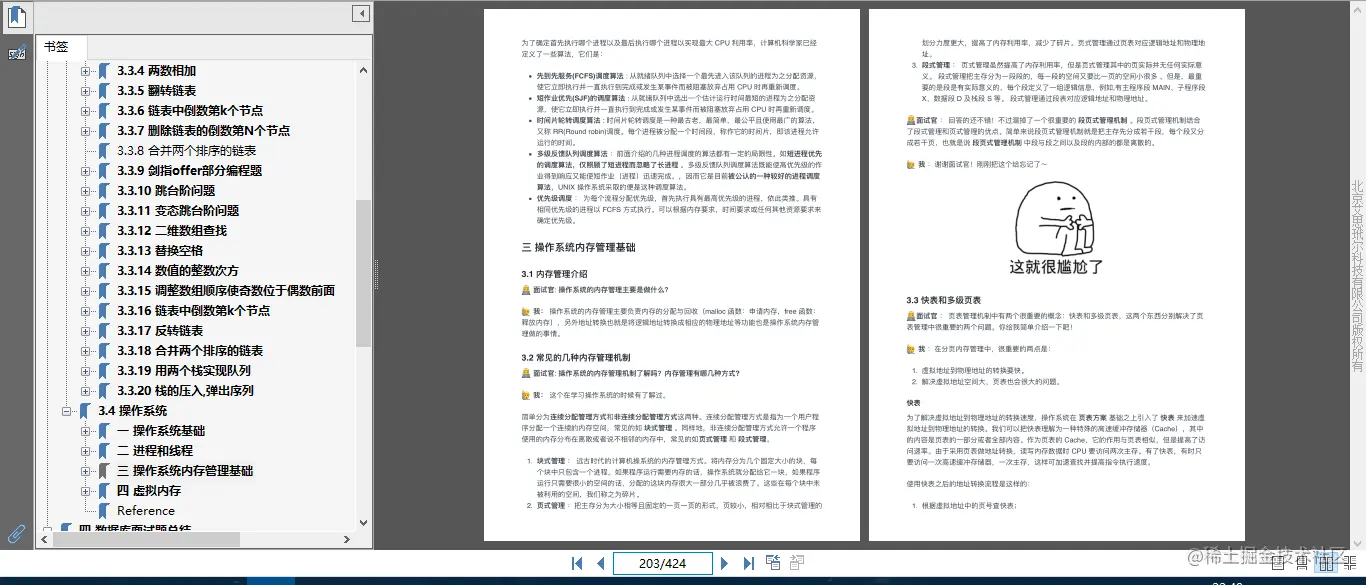The image size is (1366, 585).
Task: Select bookmark text 3.3.9 剑指offer部分编程题
Action: coord(190,171)
